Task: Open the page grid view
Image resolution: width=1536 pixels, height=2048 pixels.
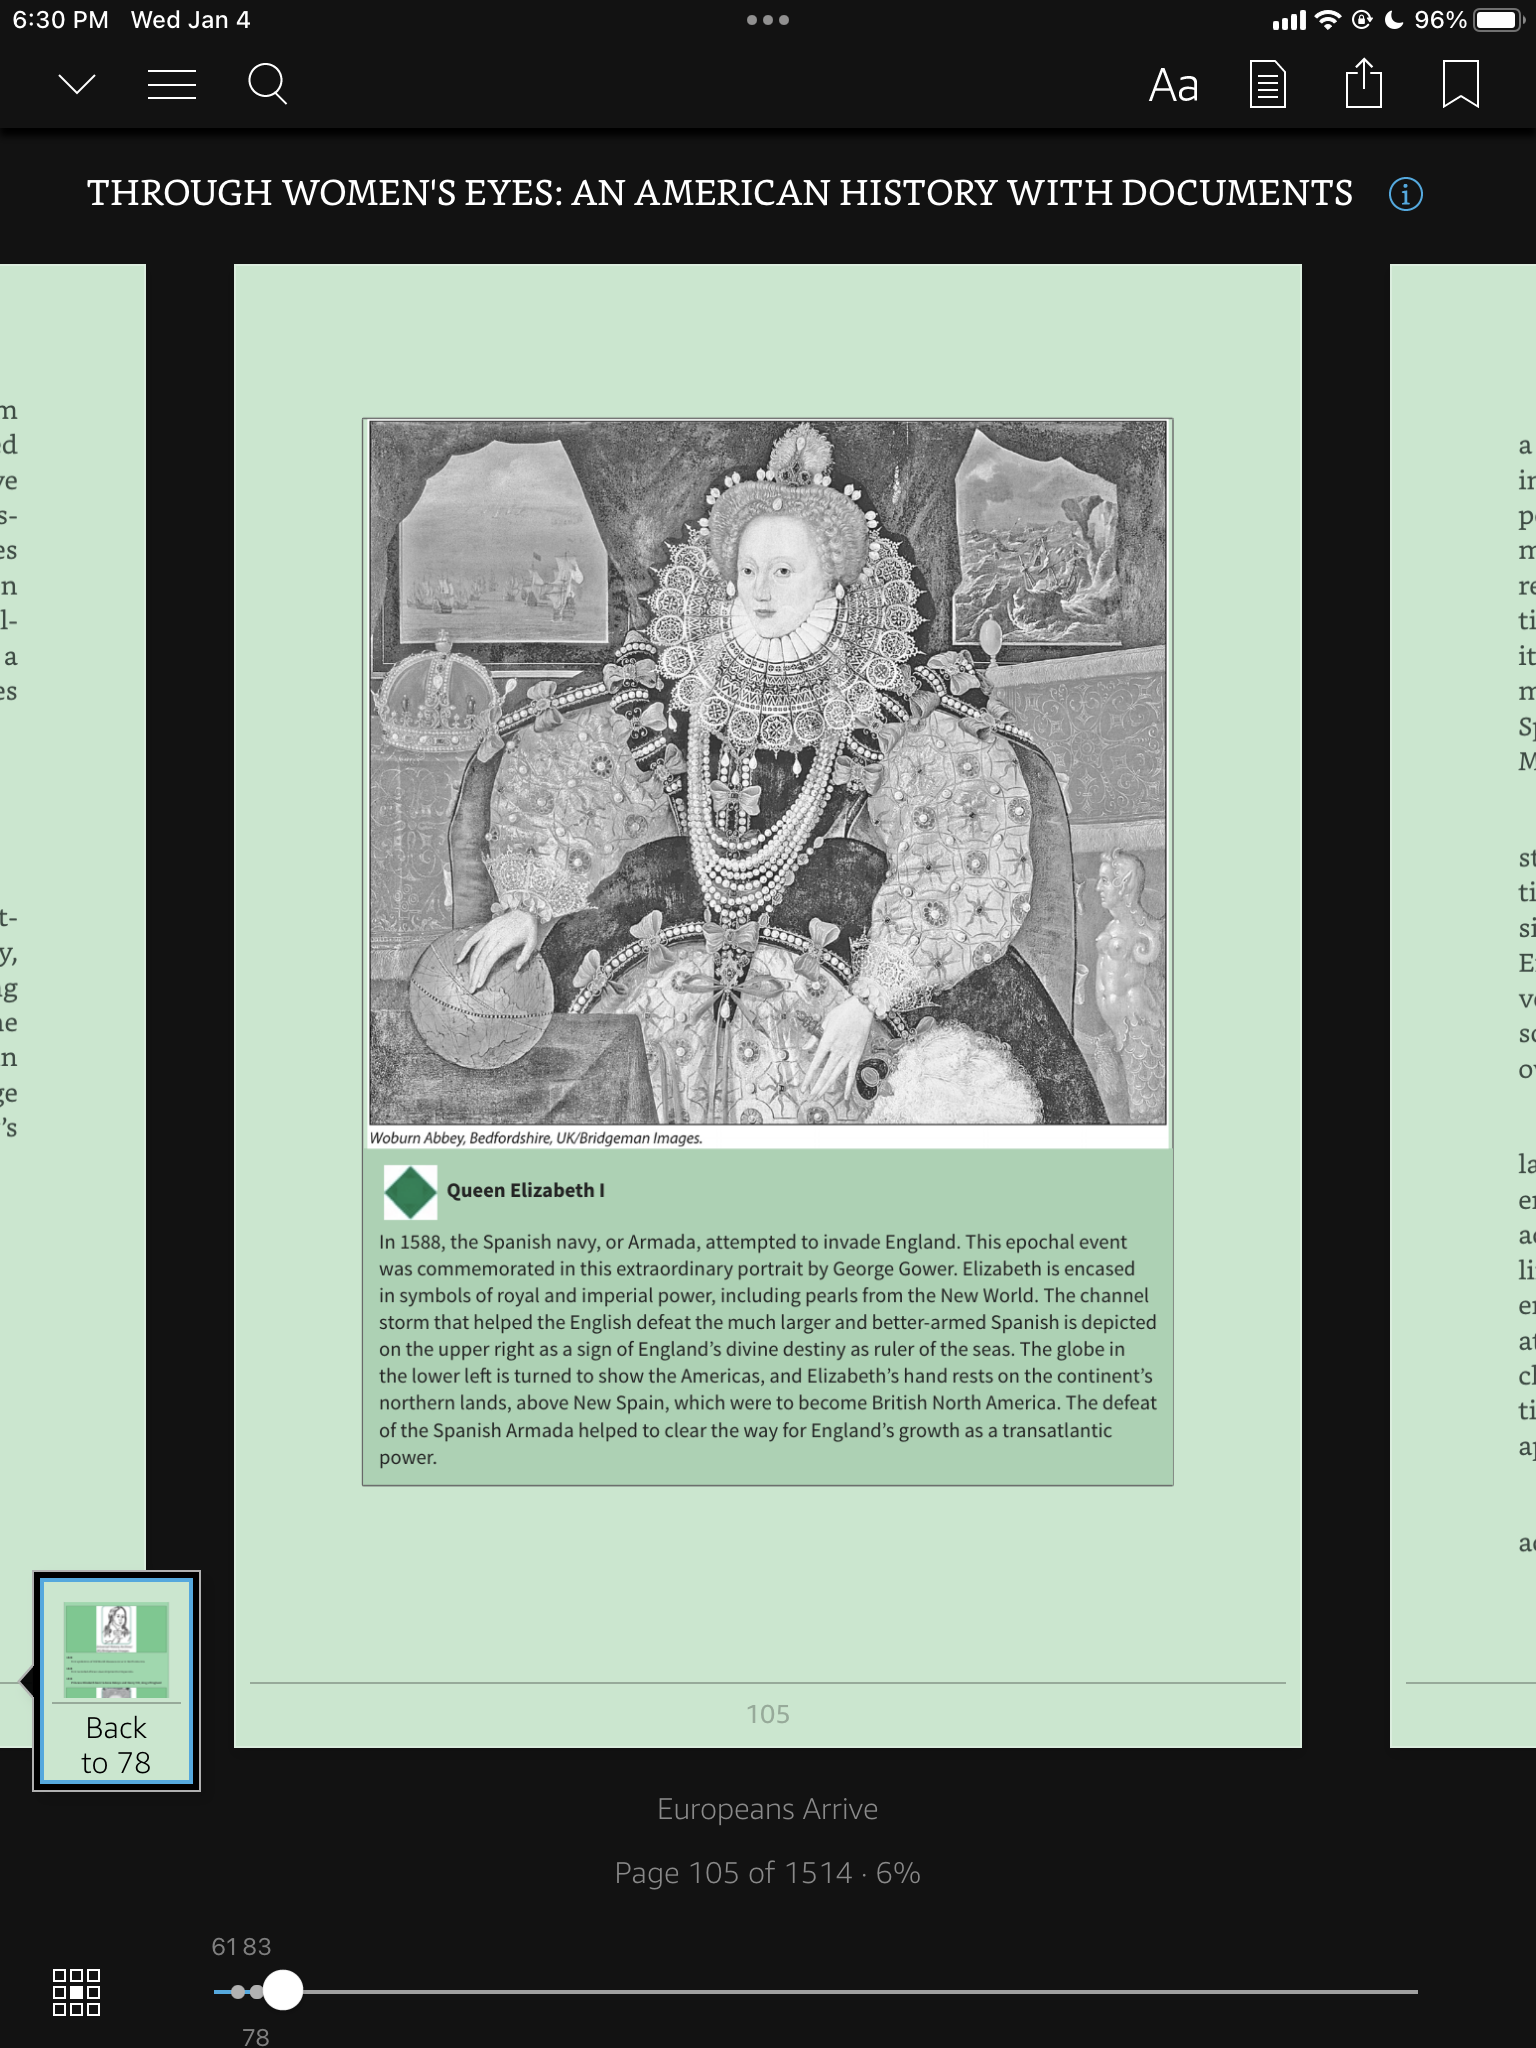Action: pyautogui.click(x=76, y=1992)
